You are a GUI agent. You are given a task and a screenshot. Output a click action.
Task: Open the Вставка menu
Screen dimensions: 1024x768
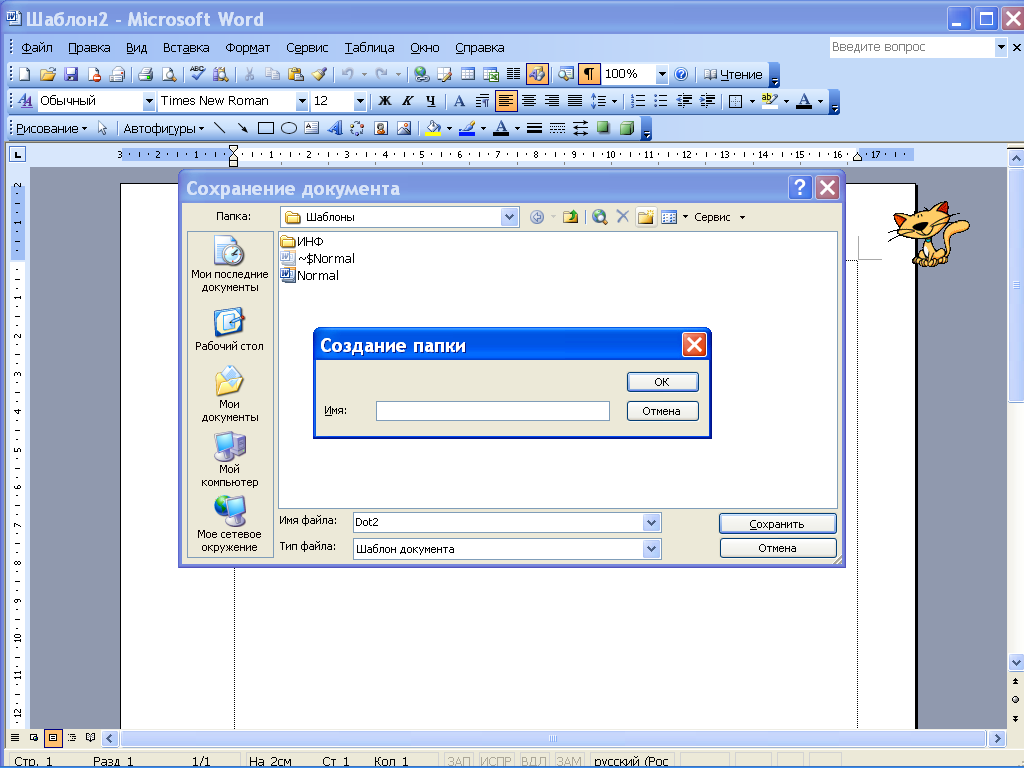[x=186, y=48]
